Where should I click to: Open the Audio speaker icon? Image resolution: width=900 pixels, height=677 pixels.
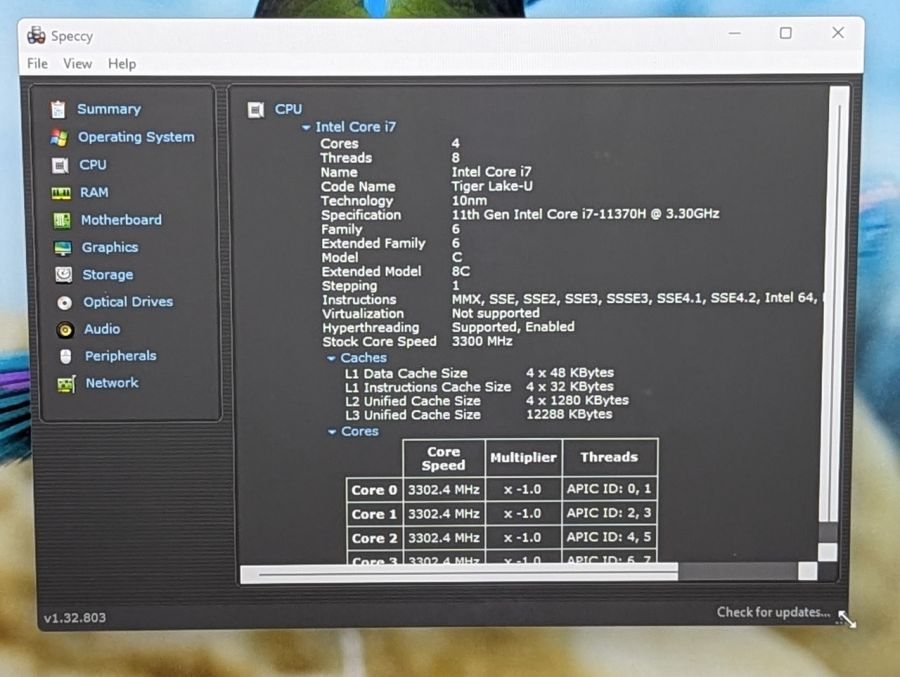(x=65, y=330)
